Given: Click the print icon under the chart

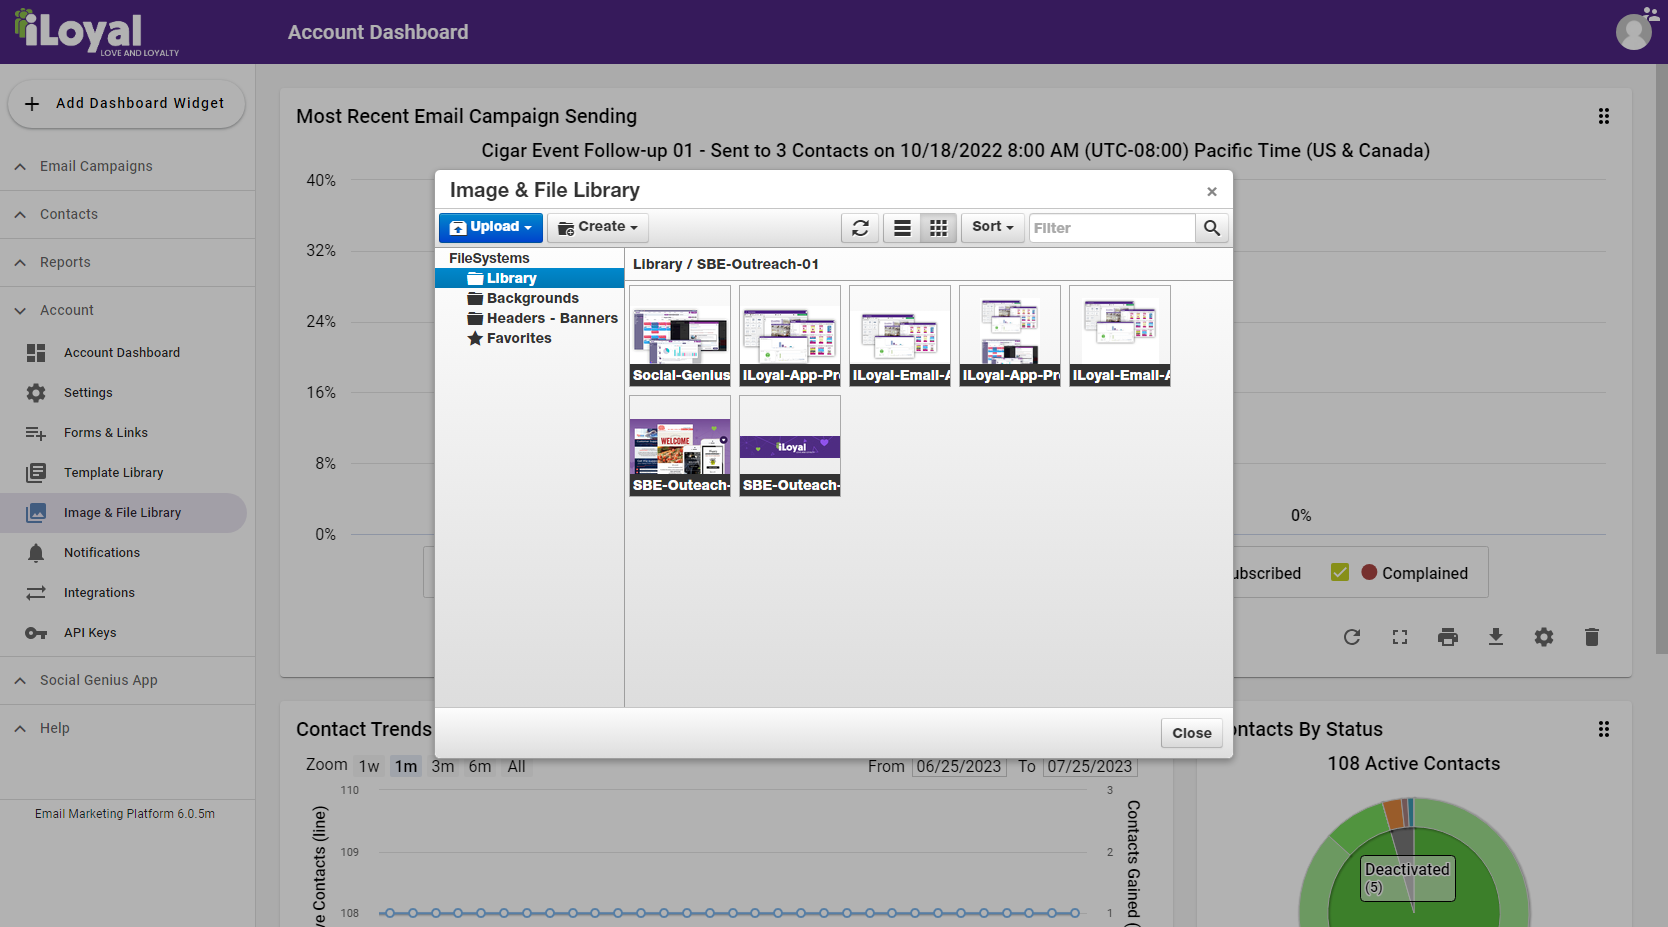Looking at the screenshot, I should coord(1448,637).
